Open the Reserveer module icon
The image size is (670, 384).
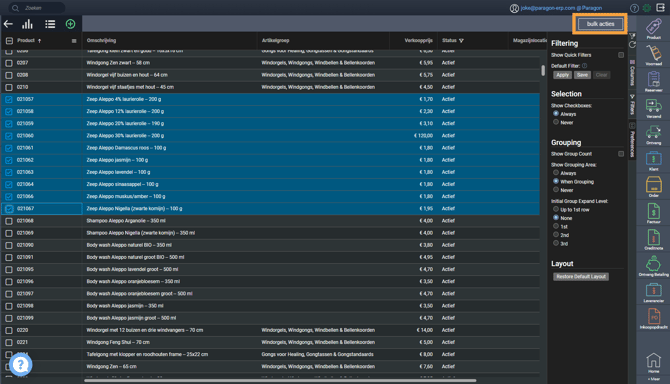653,79
